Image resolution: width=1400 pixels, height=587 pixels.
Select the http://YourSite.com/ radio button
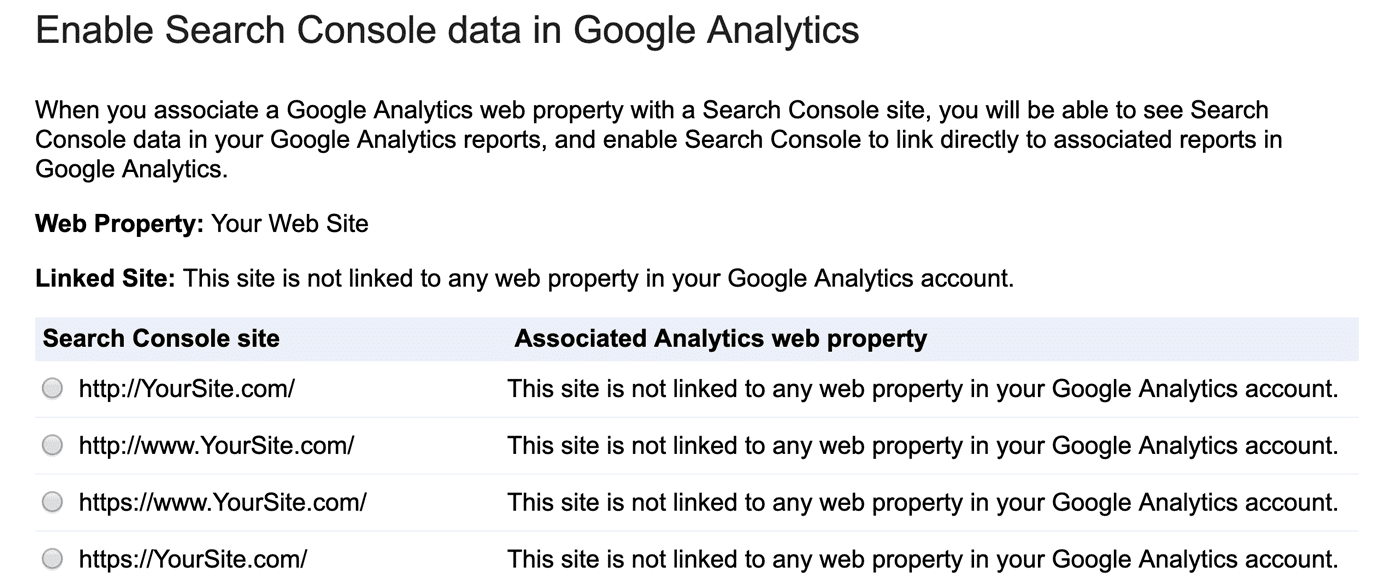pos(52,389)
